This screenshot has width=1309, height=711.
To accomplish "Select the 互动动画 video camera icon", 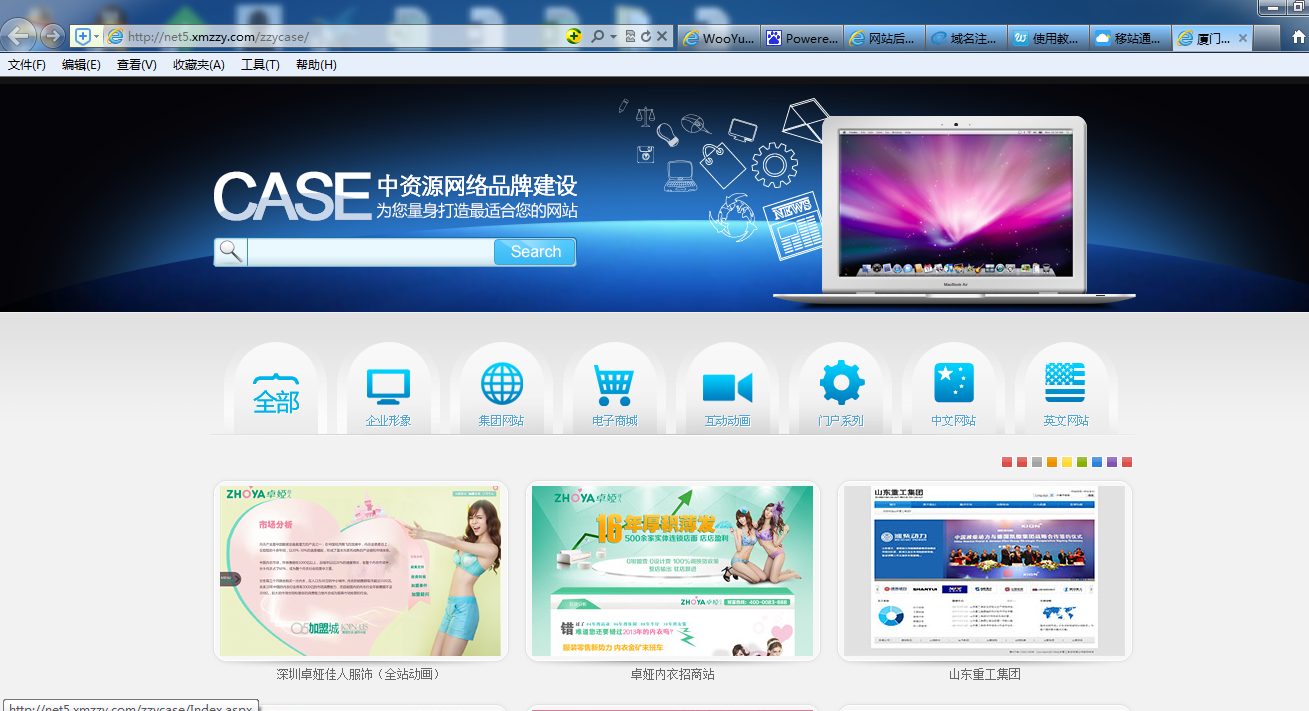I will click(x=727, y=387).
